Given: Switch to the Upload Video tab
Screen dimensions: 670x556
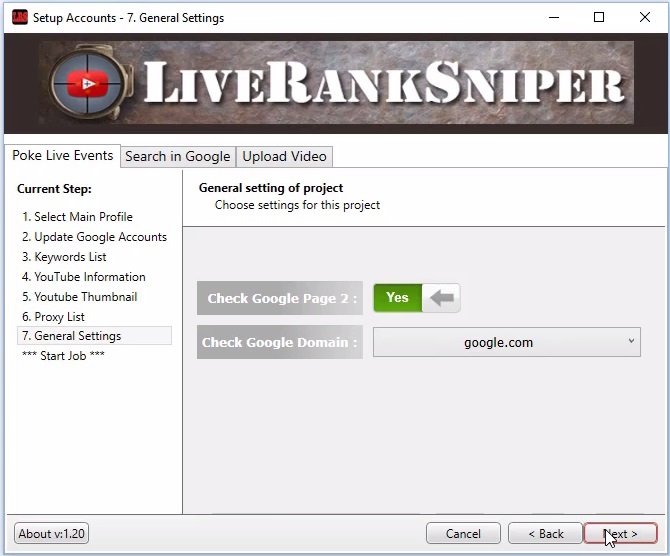Looking at the screenshot, I should [x=284, y=156].
